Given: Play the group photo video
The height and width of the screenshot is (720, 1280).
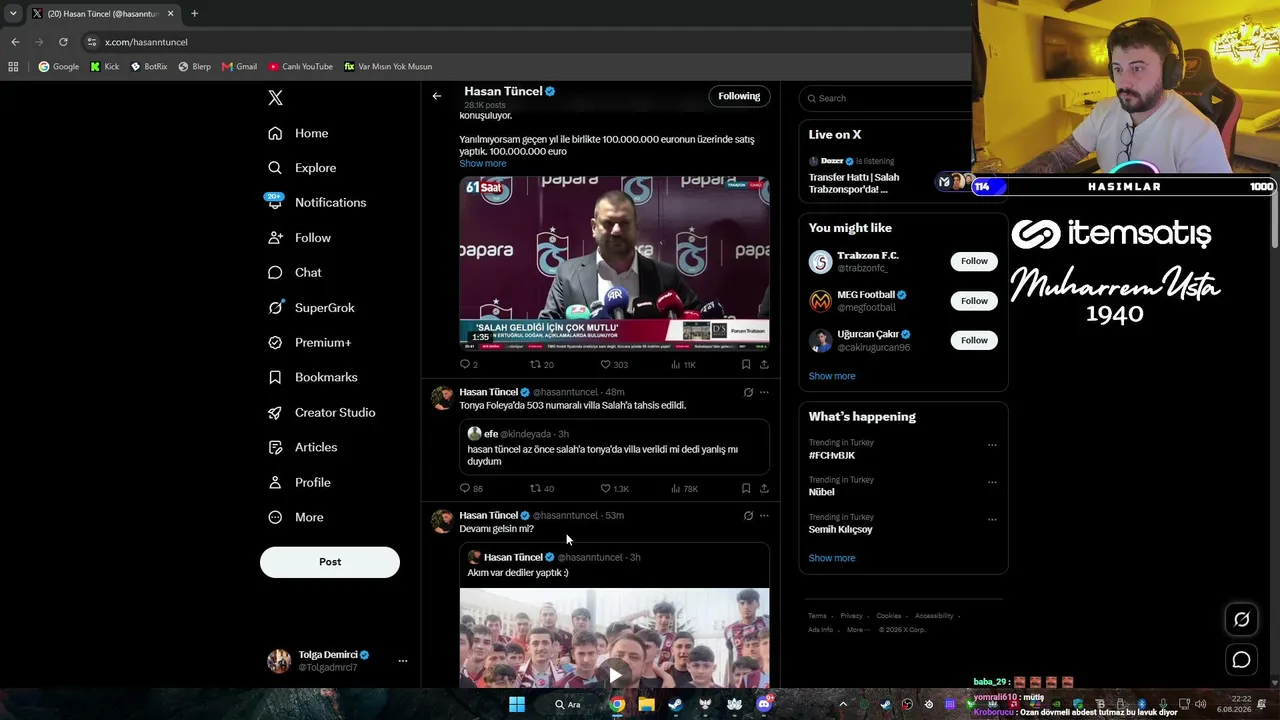Looking at the screenshot, I should point(614,675).
